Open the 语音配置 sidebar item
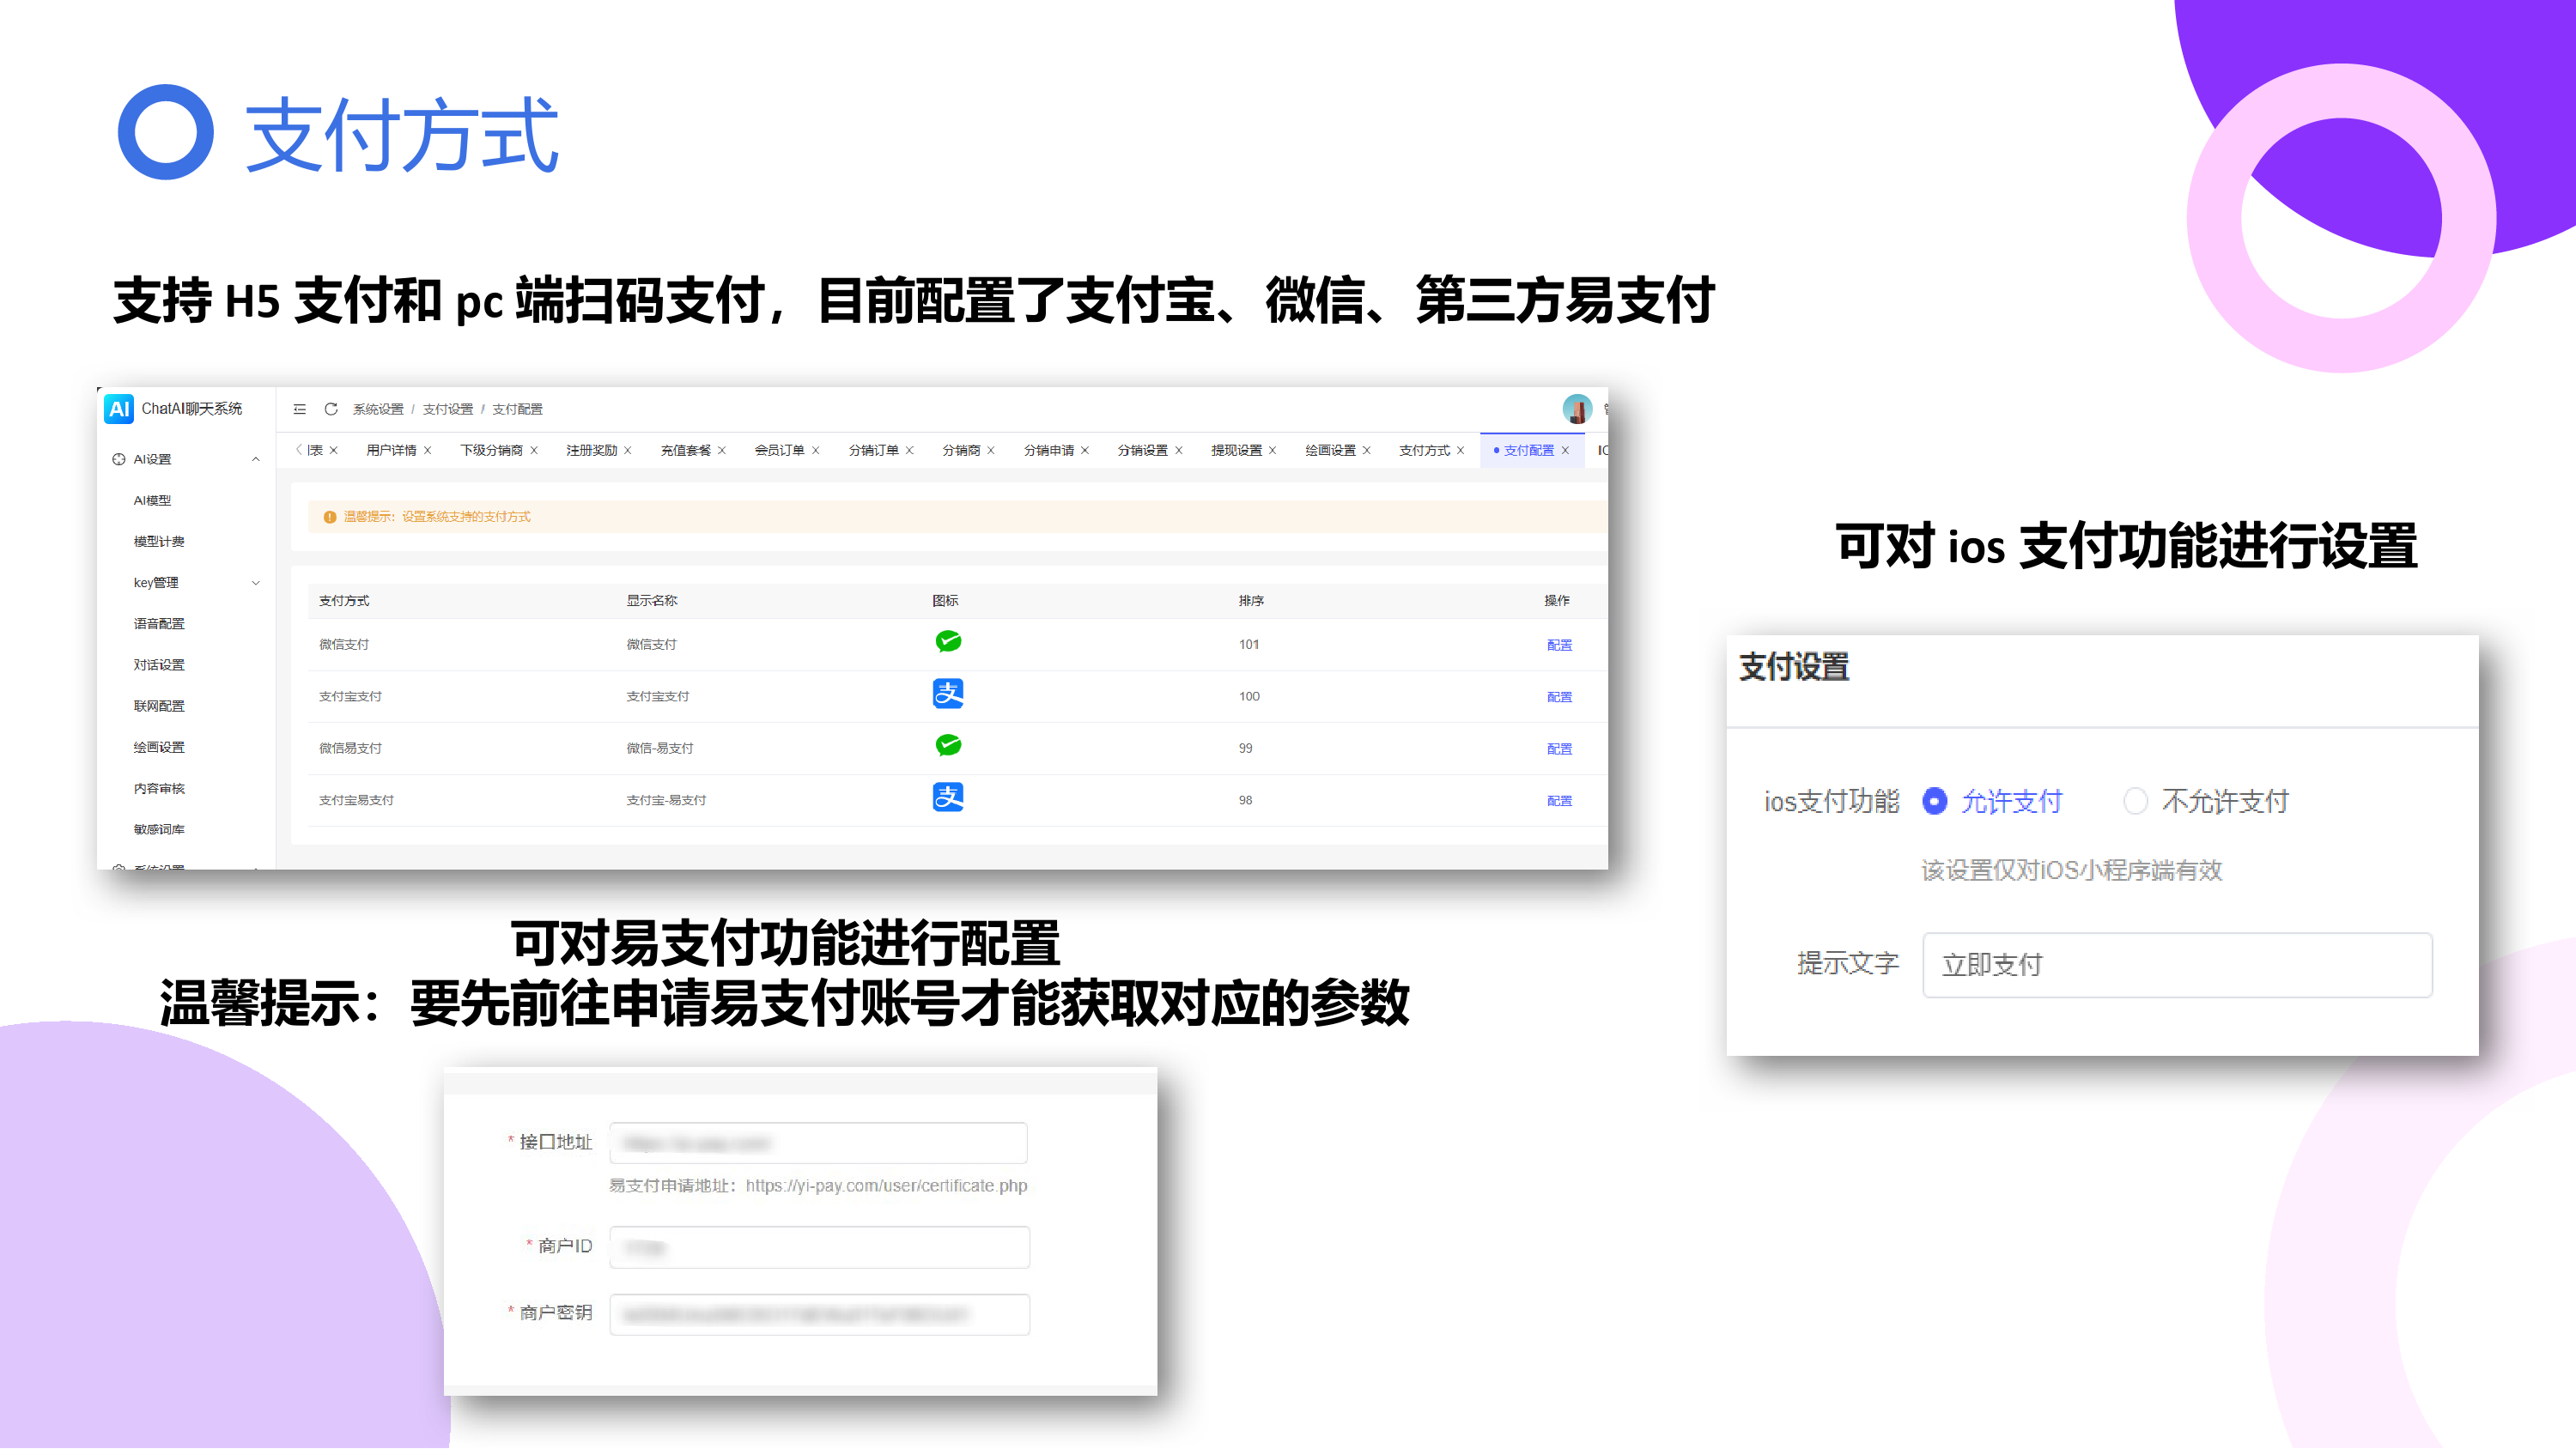This screenshot has height=1449, width=2576. (159, 624)
